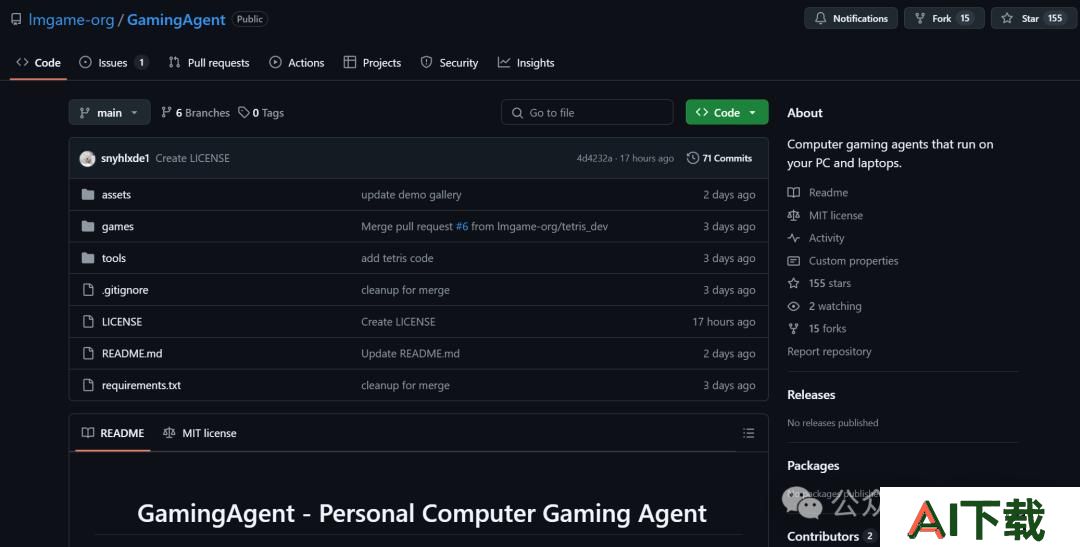Open the Projects tab

click(x=373, y=63)
